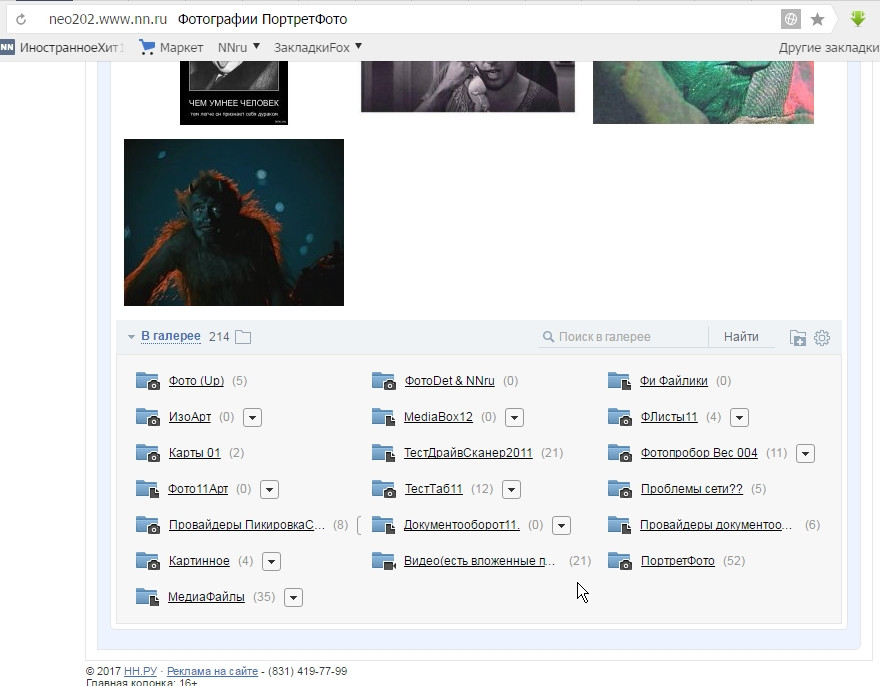Click folder icon of Картинное

(148, 560)
